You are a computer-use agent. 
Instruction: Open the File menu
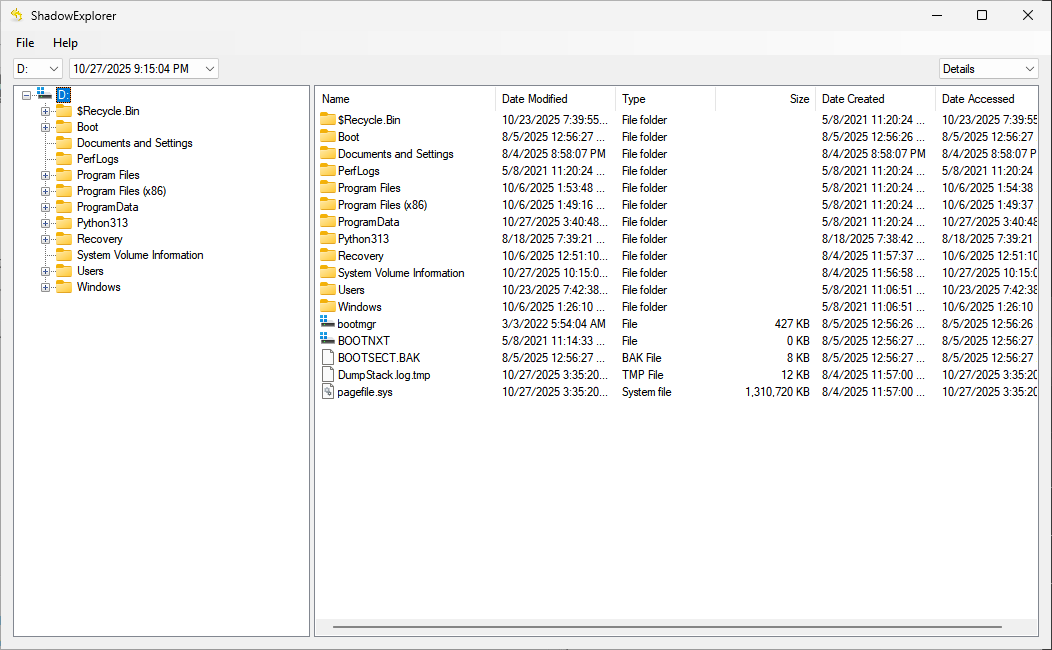tap(25, 43)
